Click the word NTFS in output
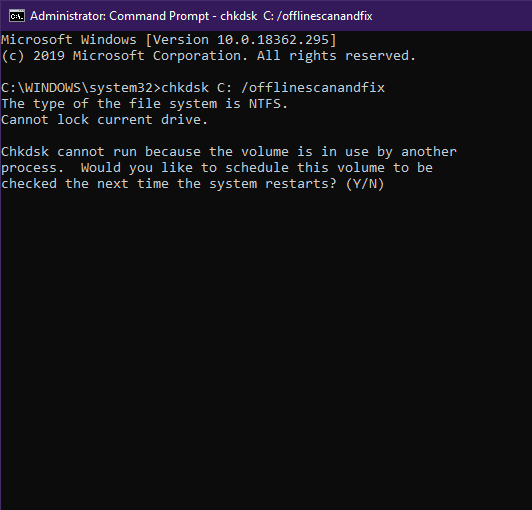 (x=265, y=104)
